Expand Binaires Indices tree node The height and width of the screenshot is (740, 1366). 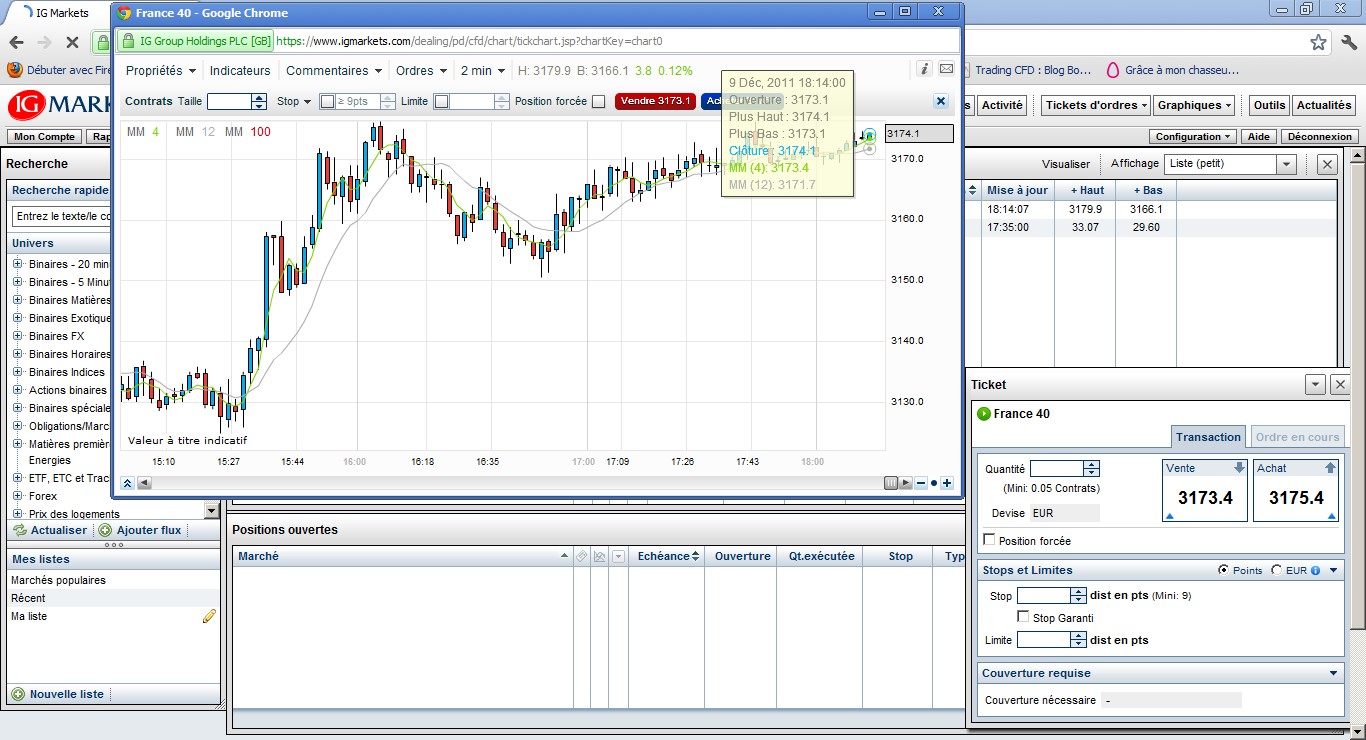(18, 372)
